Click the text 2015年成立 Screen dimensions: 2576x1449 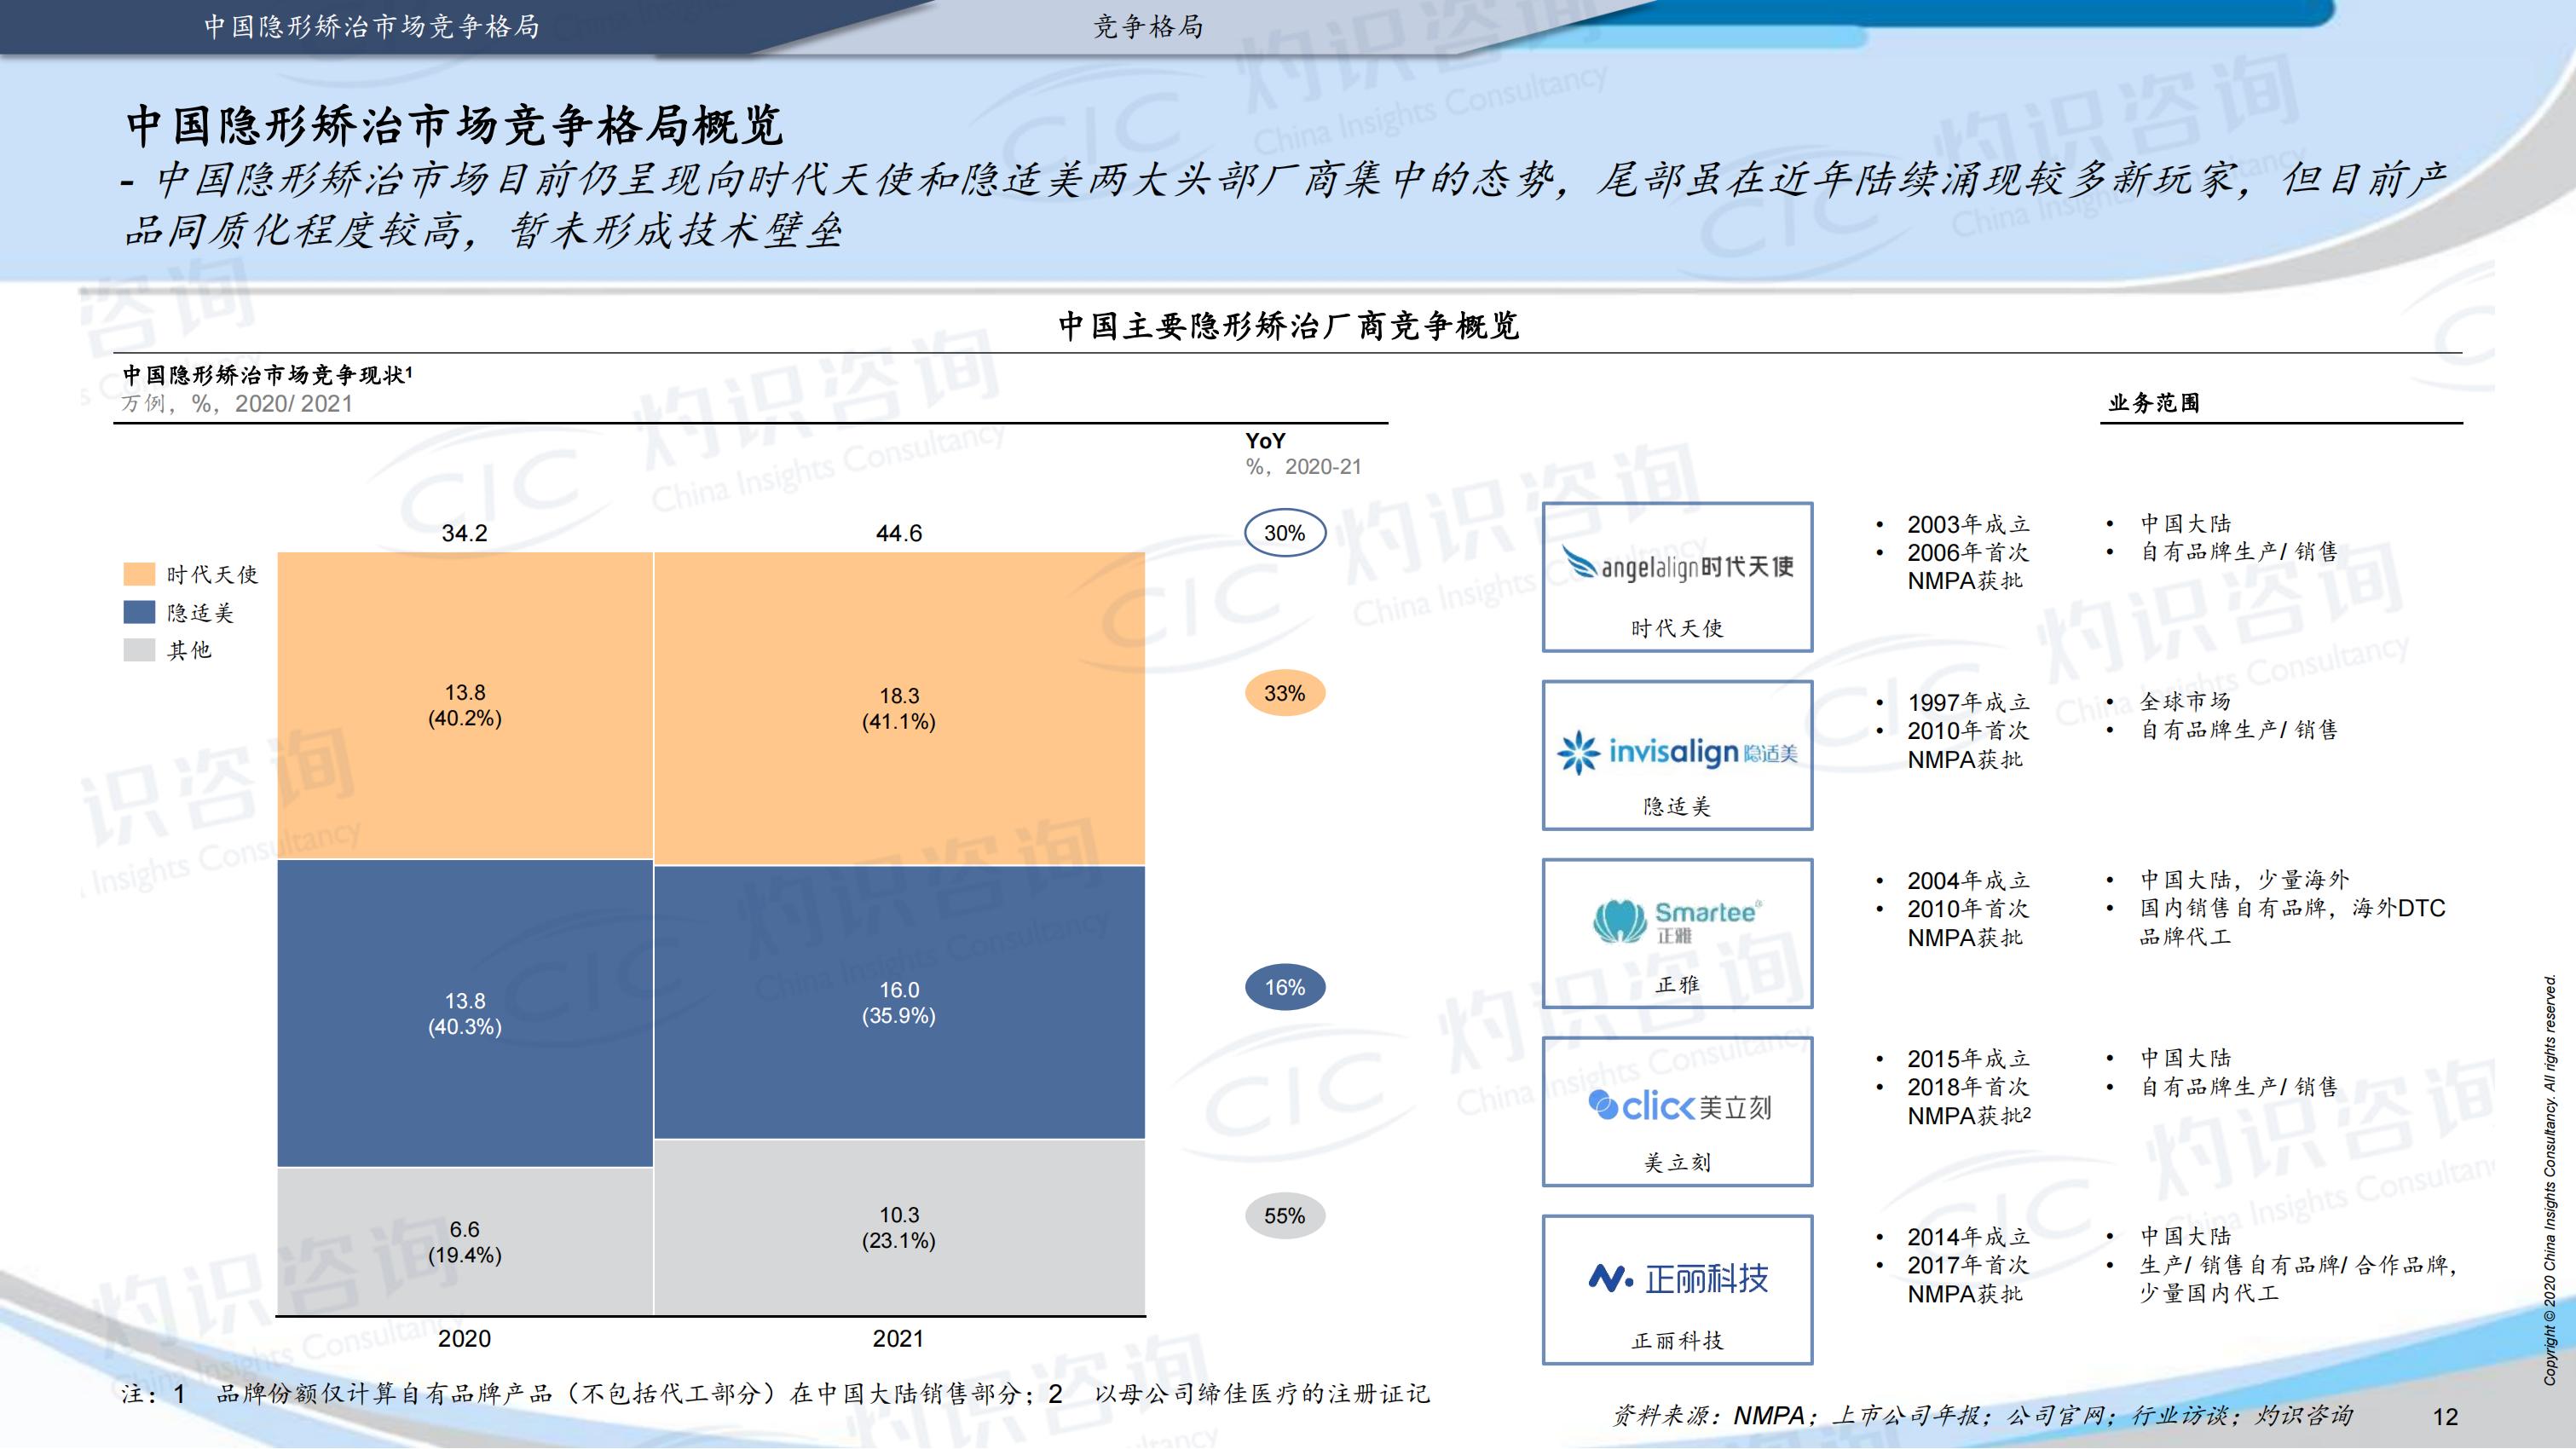tap(1968, 1058)
